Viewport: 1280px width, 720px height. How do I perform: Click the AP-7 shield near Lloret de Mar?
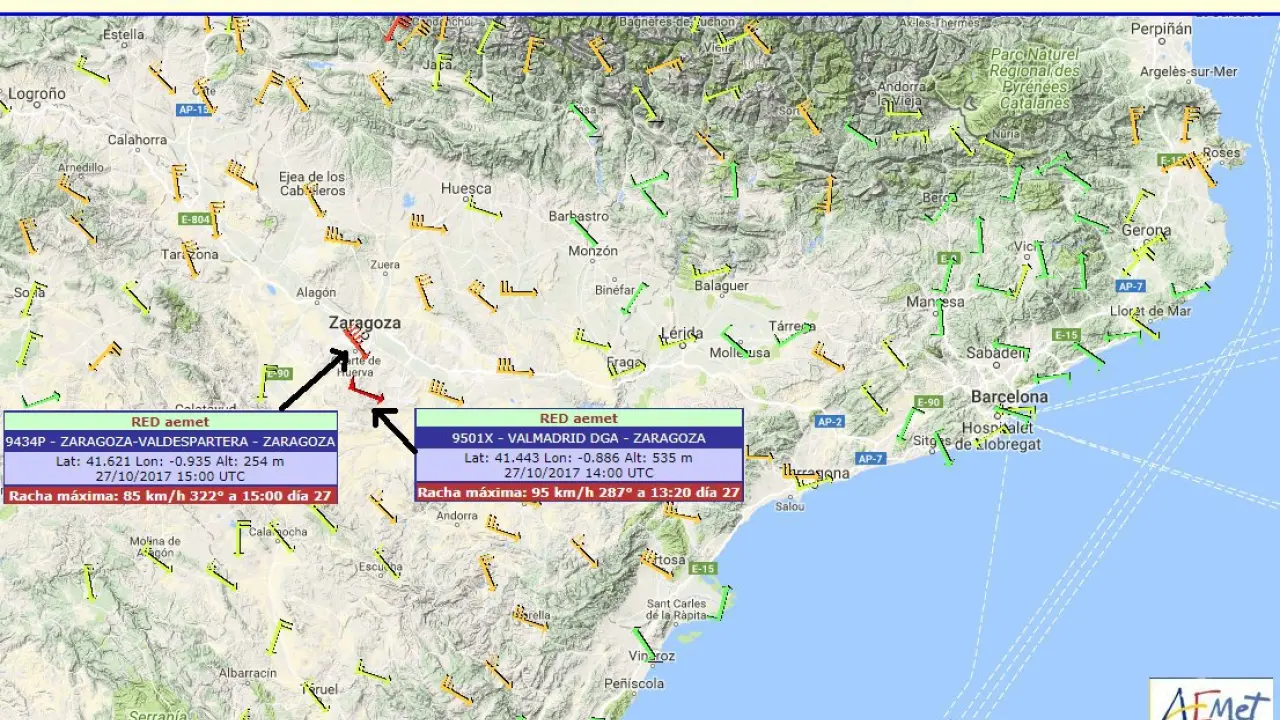click(x=1130, y=286)
